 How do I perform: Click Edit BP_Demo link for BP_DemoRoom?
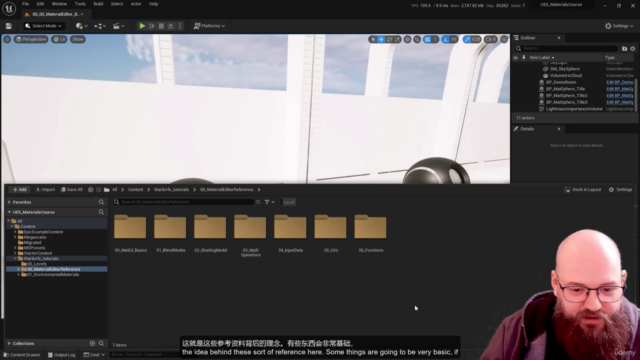[x=620, y=82]
